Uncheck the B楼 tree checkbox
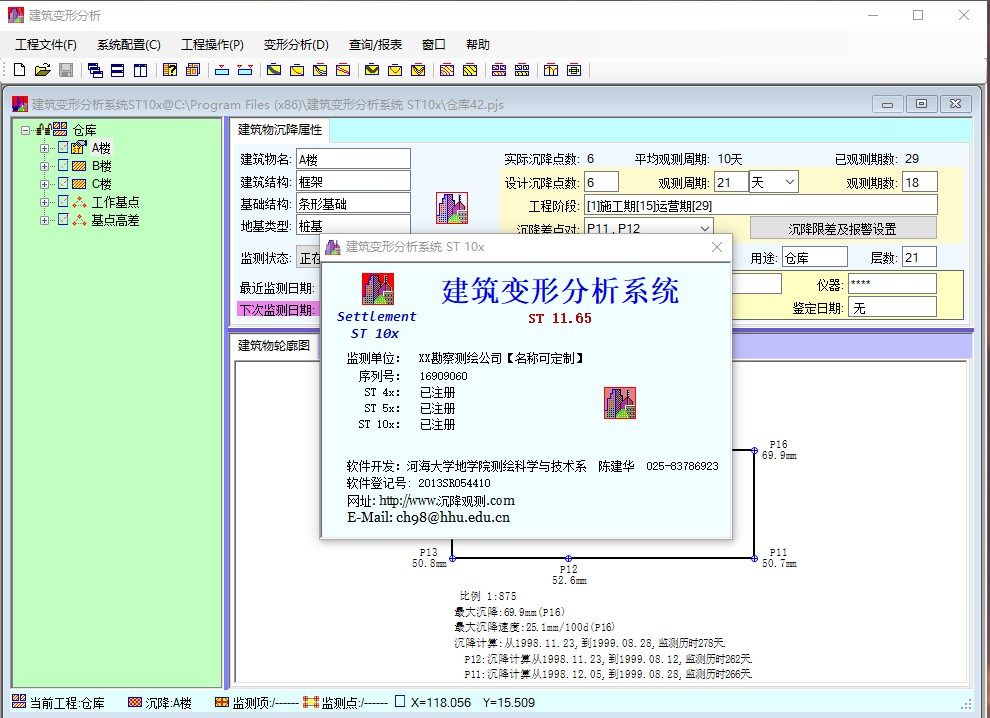Screen dimensions: 990x718 pyautogui.click(x=63, y=166)
